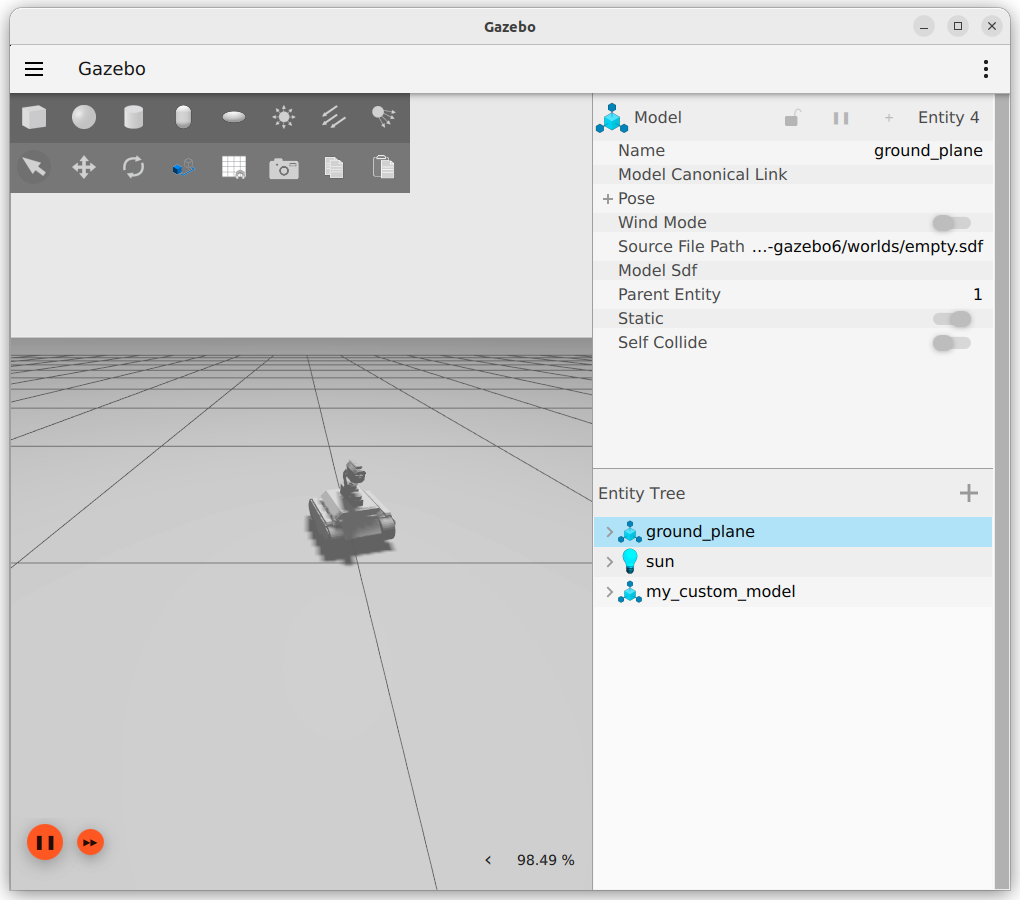Toggle the Static switch
Viewport: 1020px width, 900px height.
[952, 319]
